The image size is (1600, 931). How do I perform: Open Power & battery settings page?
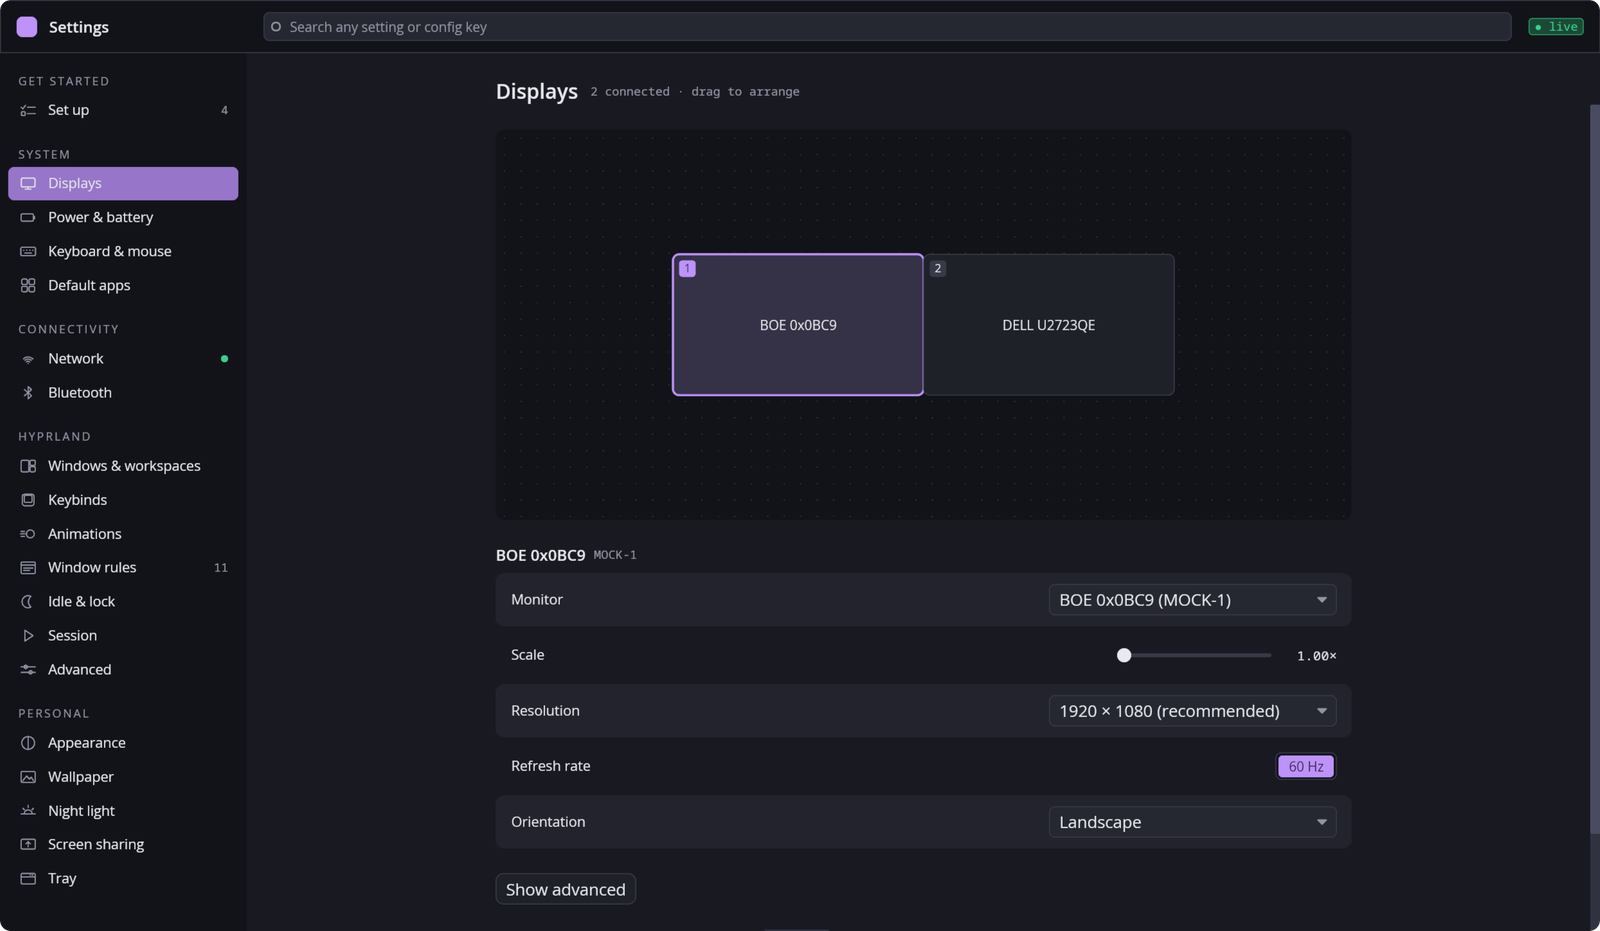tap(123, 217)
